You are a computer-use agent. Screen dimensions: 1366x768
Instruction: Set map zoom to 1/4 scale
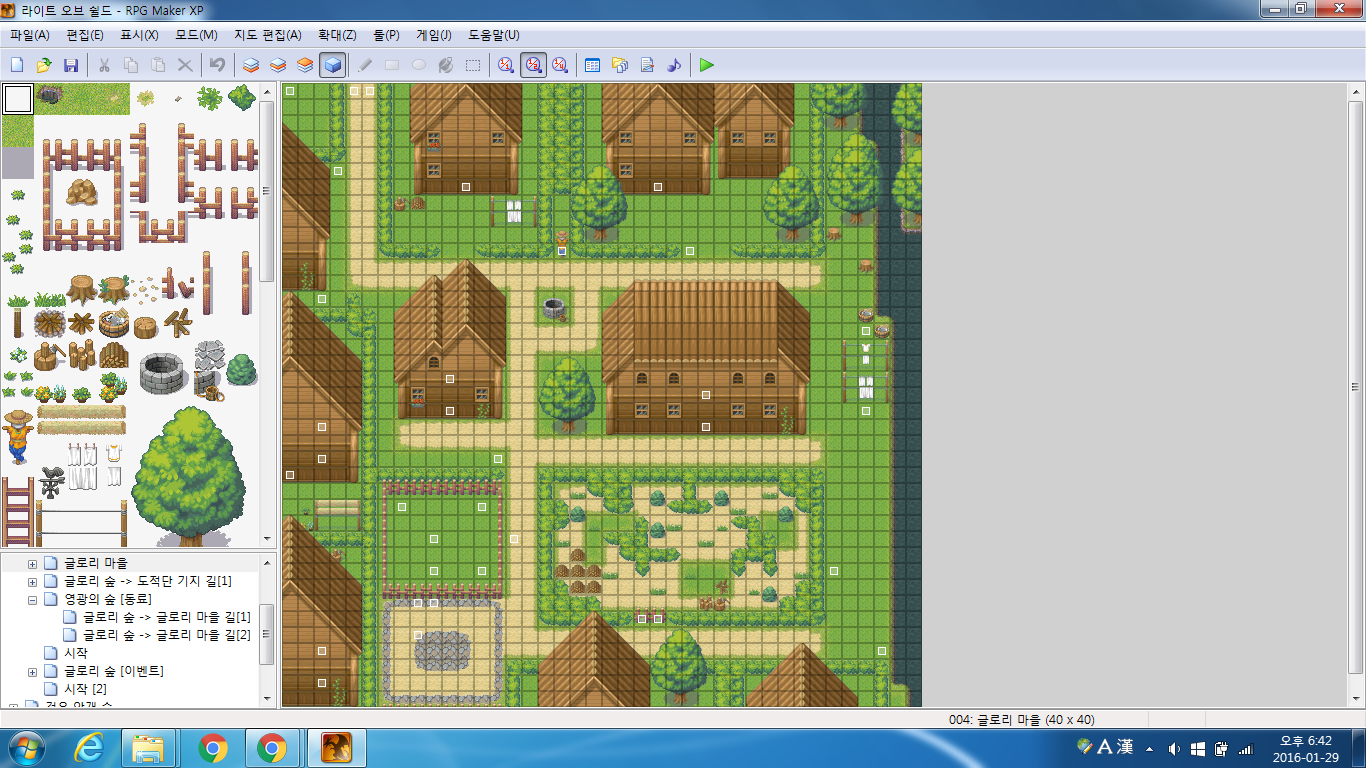(560, 65)
